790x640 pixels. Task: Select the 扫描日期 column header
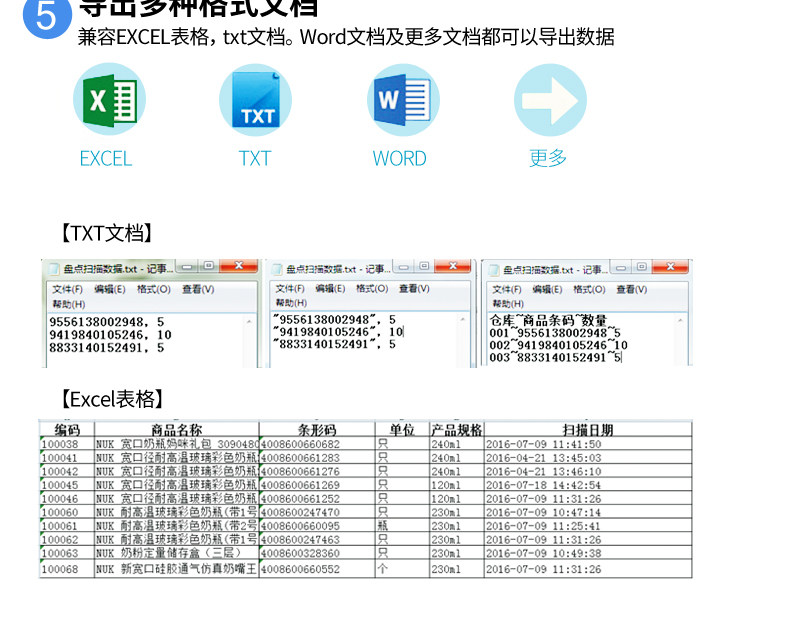[x=588, y=430]
